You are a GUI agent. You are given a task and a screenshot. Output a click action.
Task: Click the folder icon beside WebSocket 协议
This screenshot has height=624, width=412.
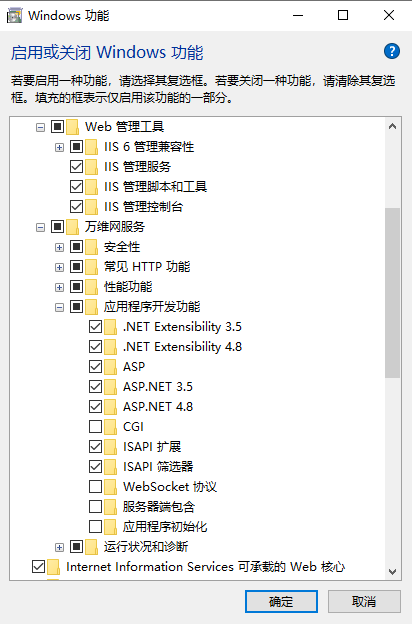point(110,487)
